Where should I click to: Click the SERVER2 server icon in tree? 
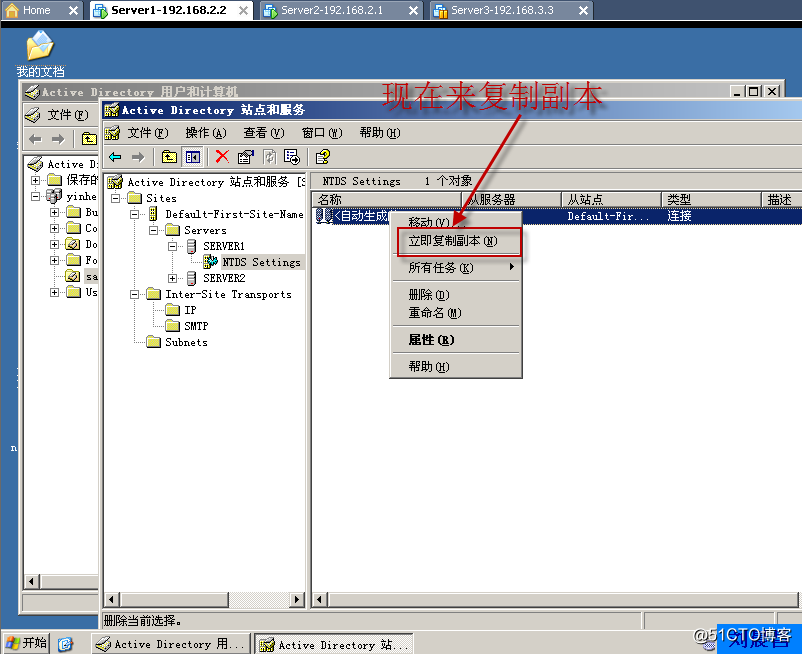click(x=191, y=278)
